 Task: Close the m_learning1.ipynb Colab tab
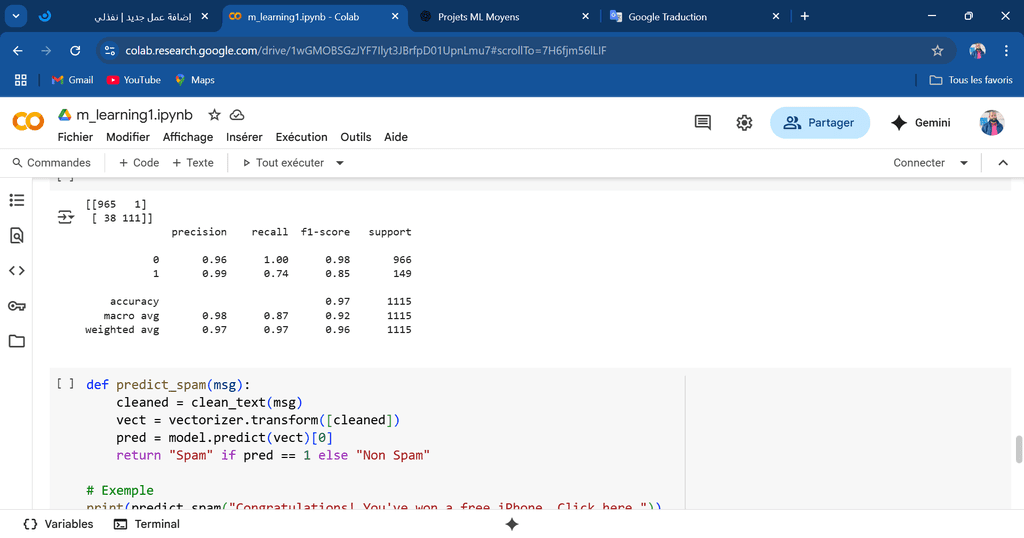[395, 16]
